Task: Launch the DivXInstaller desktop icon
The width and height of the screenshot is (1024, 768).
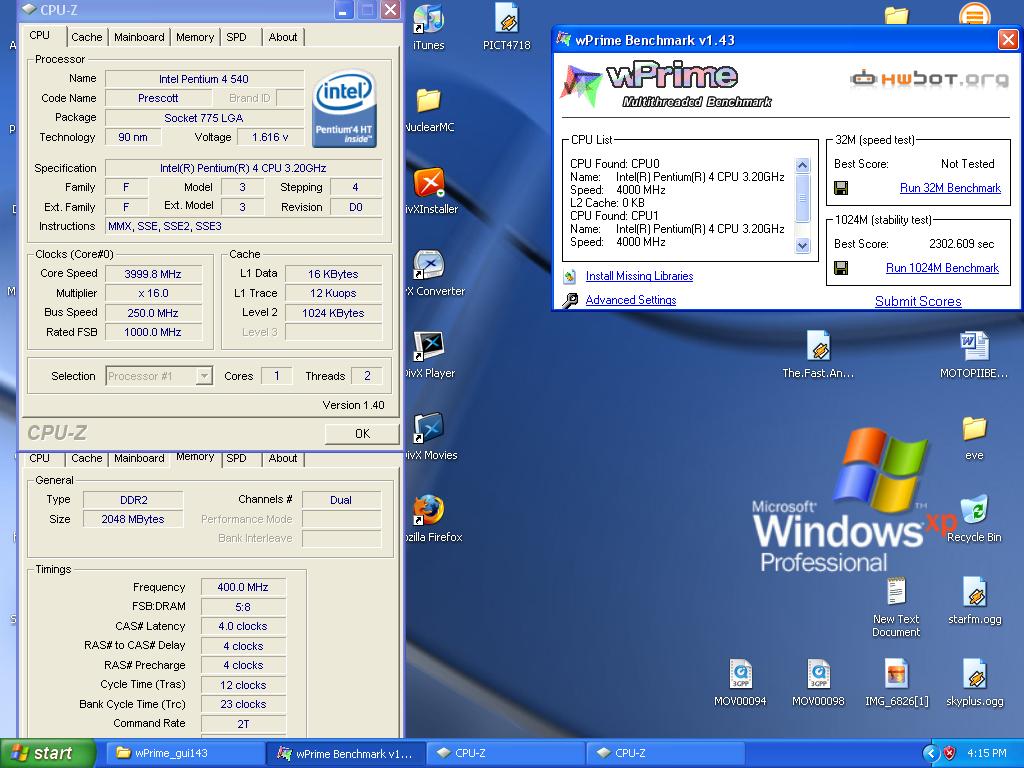Action: 428,184
